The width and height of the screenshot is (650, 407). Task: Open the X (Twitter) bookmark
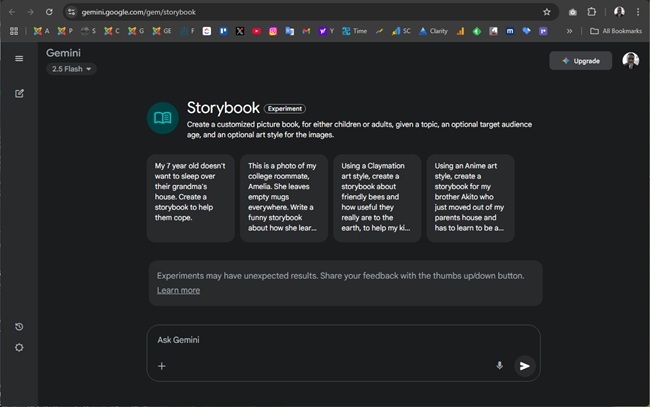click(240, 31)
